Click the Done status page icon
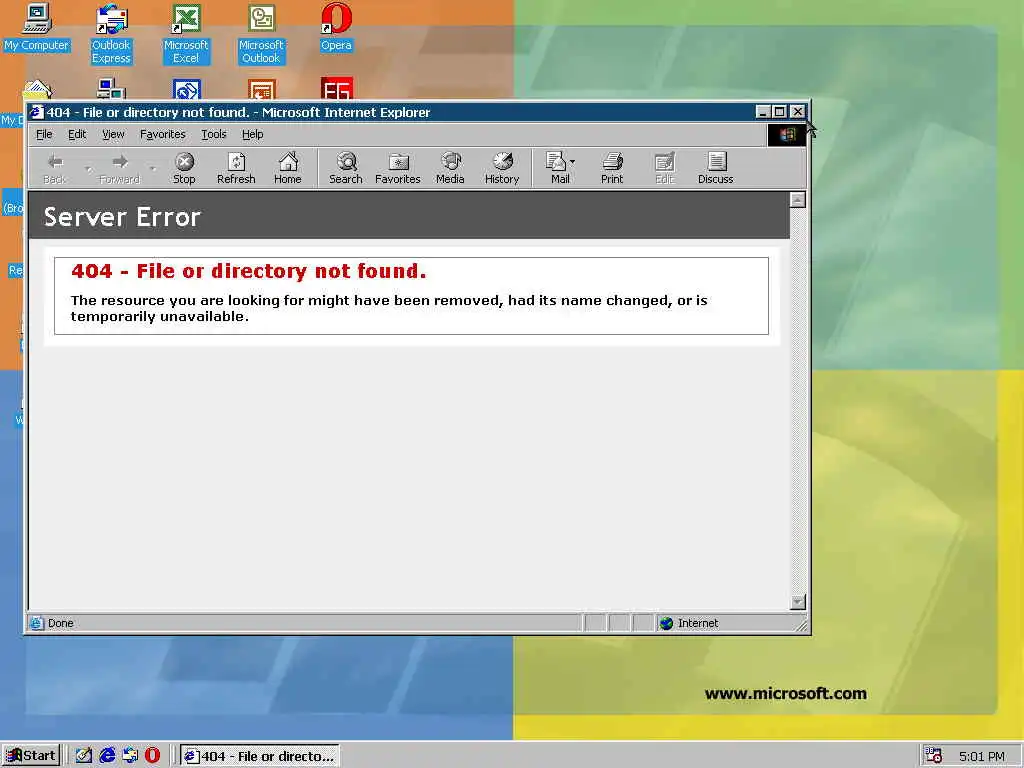Image resolution: width=1024 pixels, height=768 pixels. coord(37,623)
